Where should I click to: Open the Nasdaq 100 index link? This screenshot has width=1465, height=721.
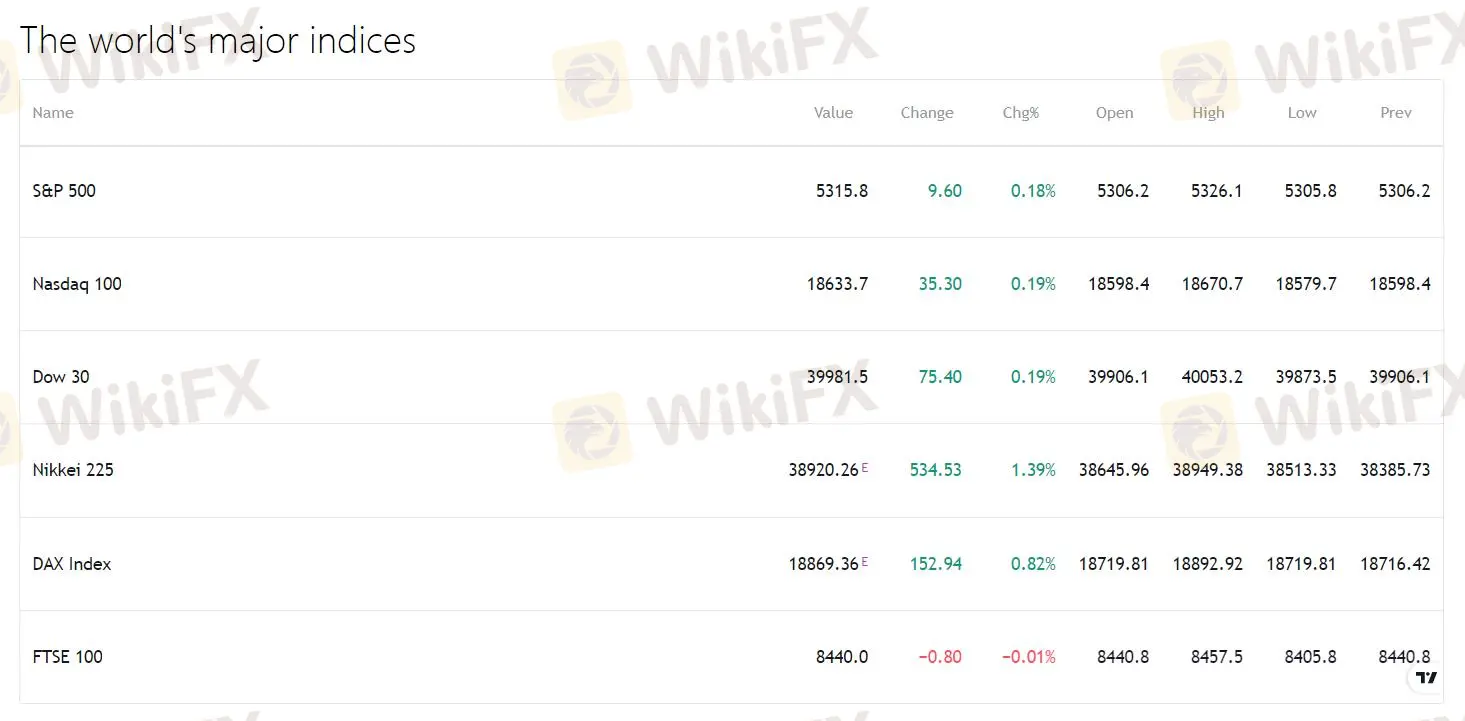pyautogui.click(x=77, y=284)
